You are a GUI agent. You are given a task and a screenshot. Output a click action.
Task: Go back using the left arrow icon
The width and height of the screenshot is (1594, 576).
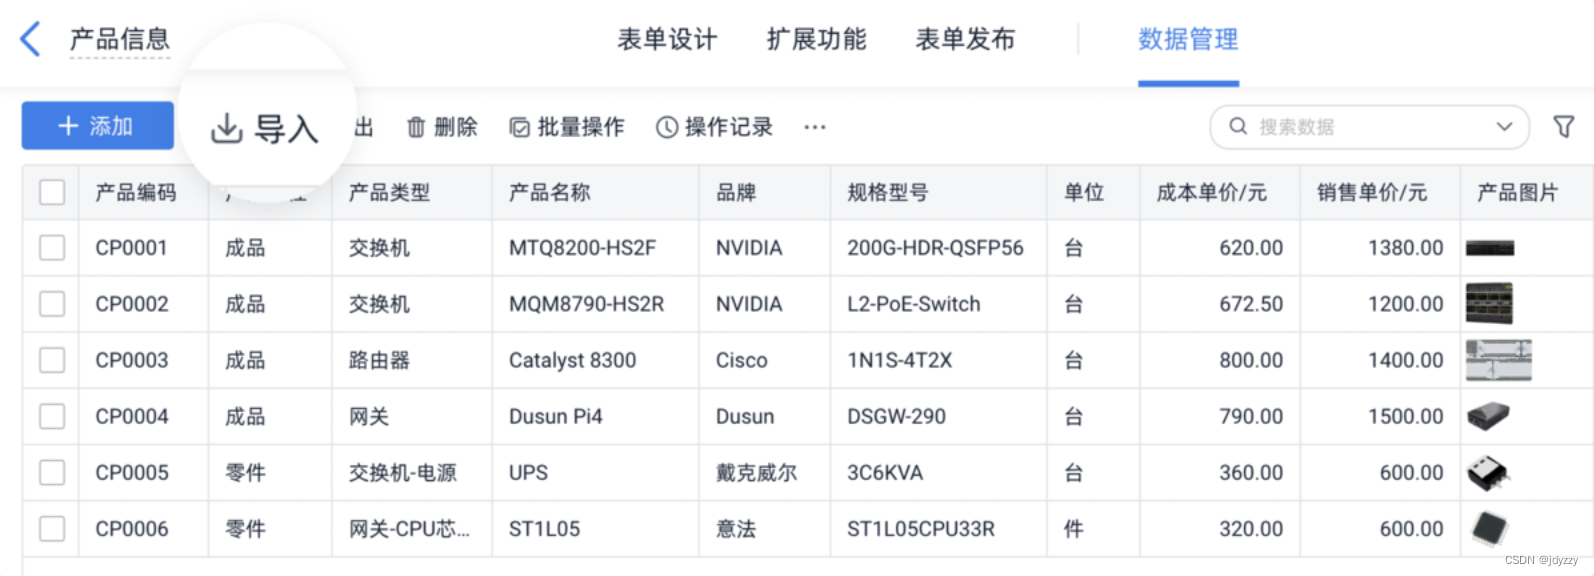pos(30,39)
